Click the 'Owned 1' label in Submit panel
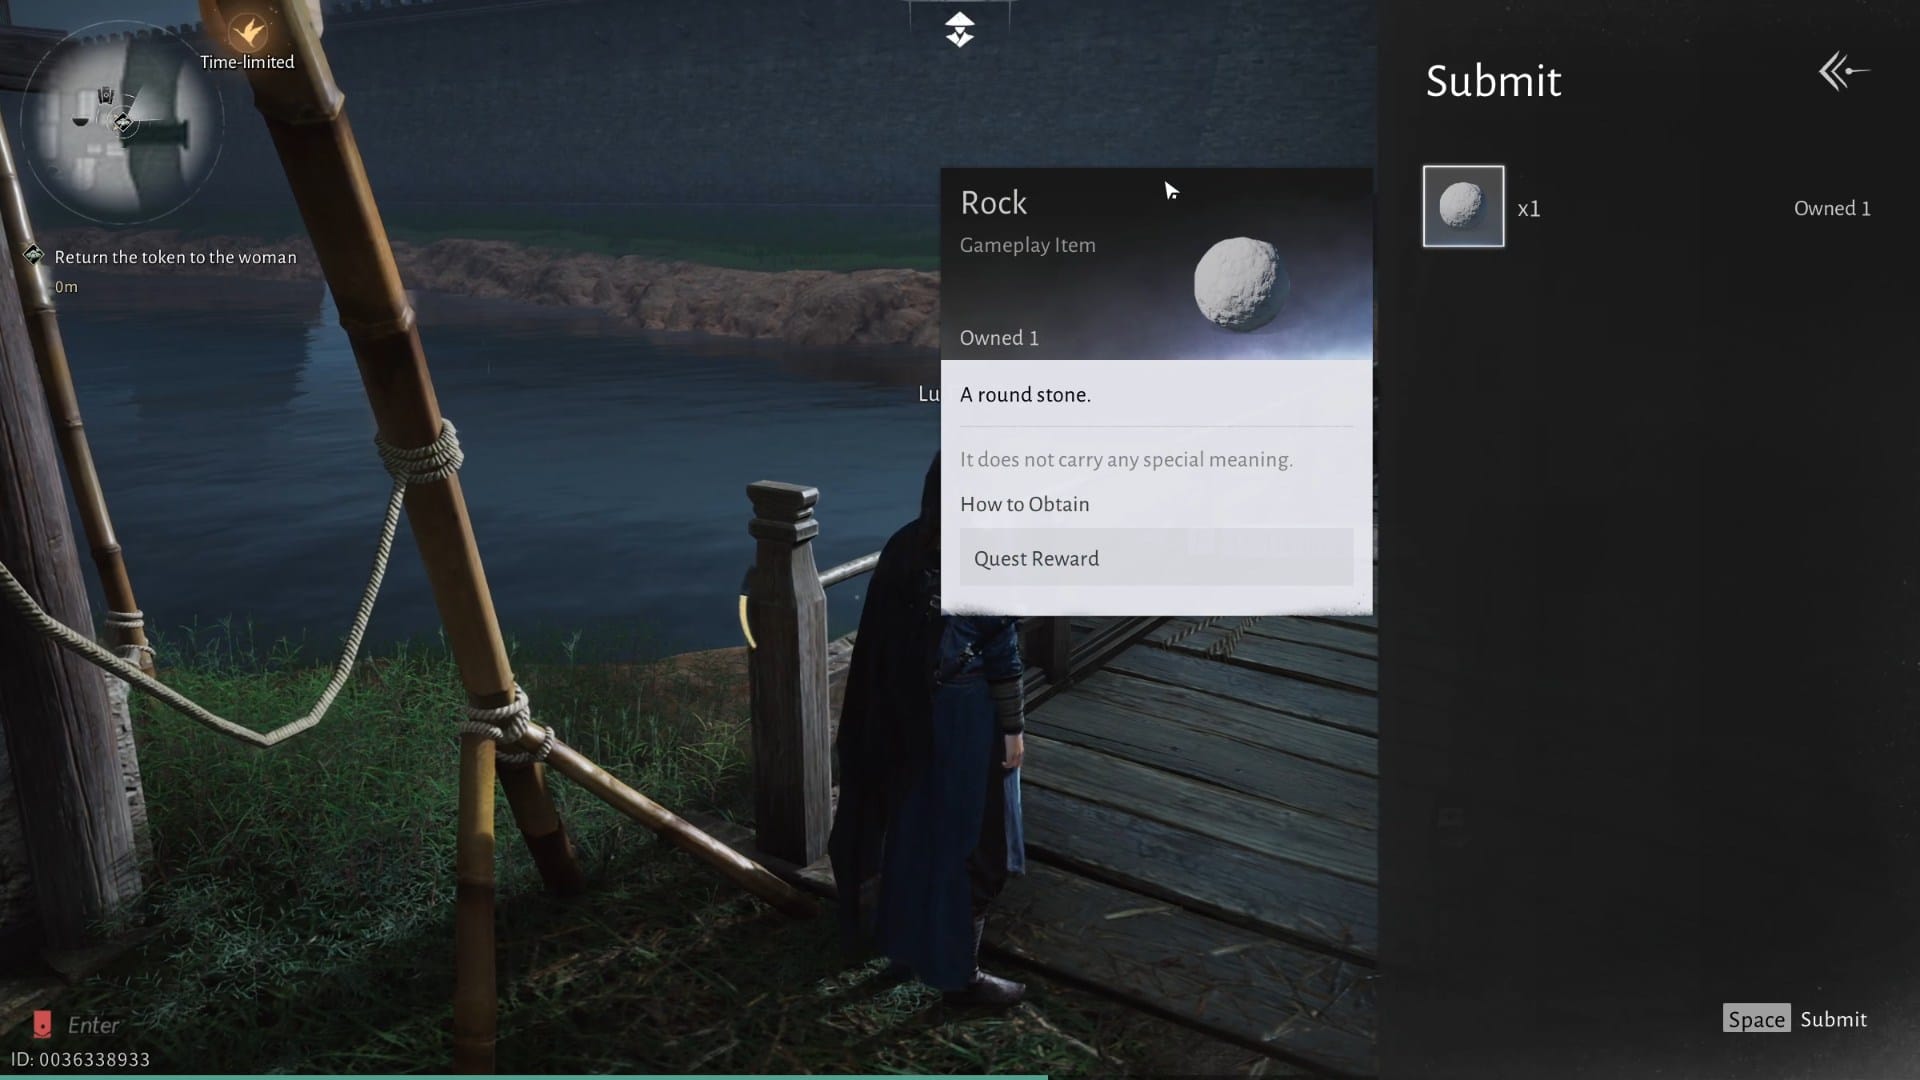 click(1831, 209)
